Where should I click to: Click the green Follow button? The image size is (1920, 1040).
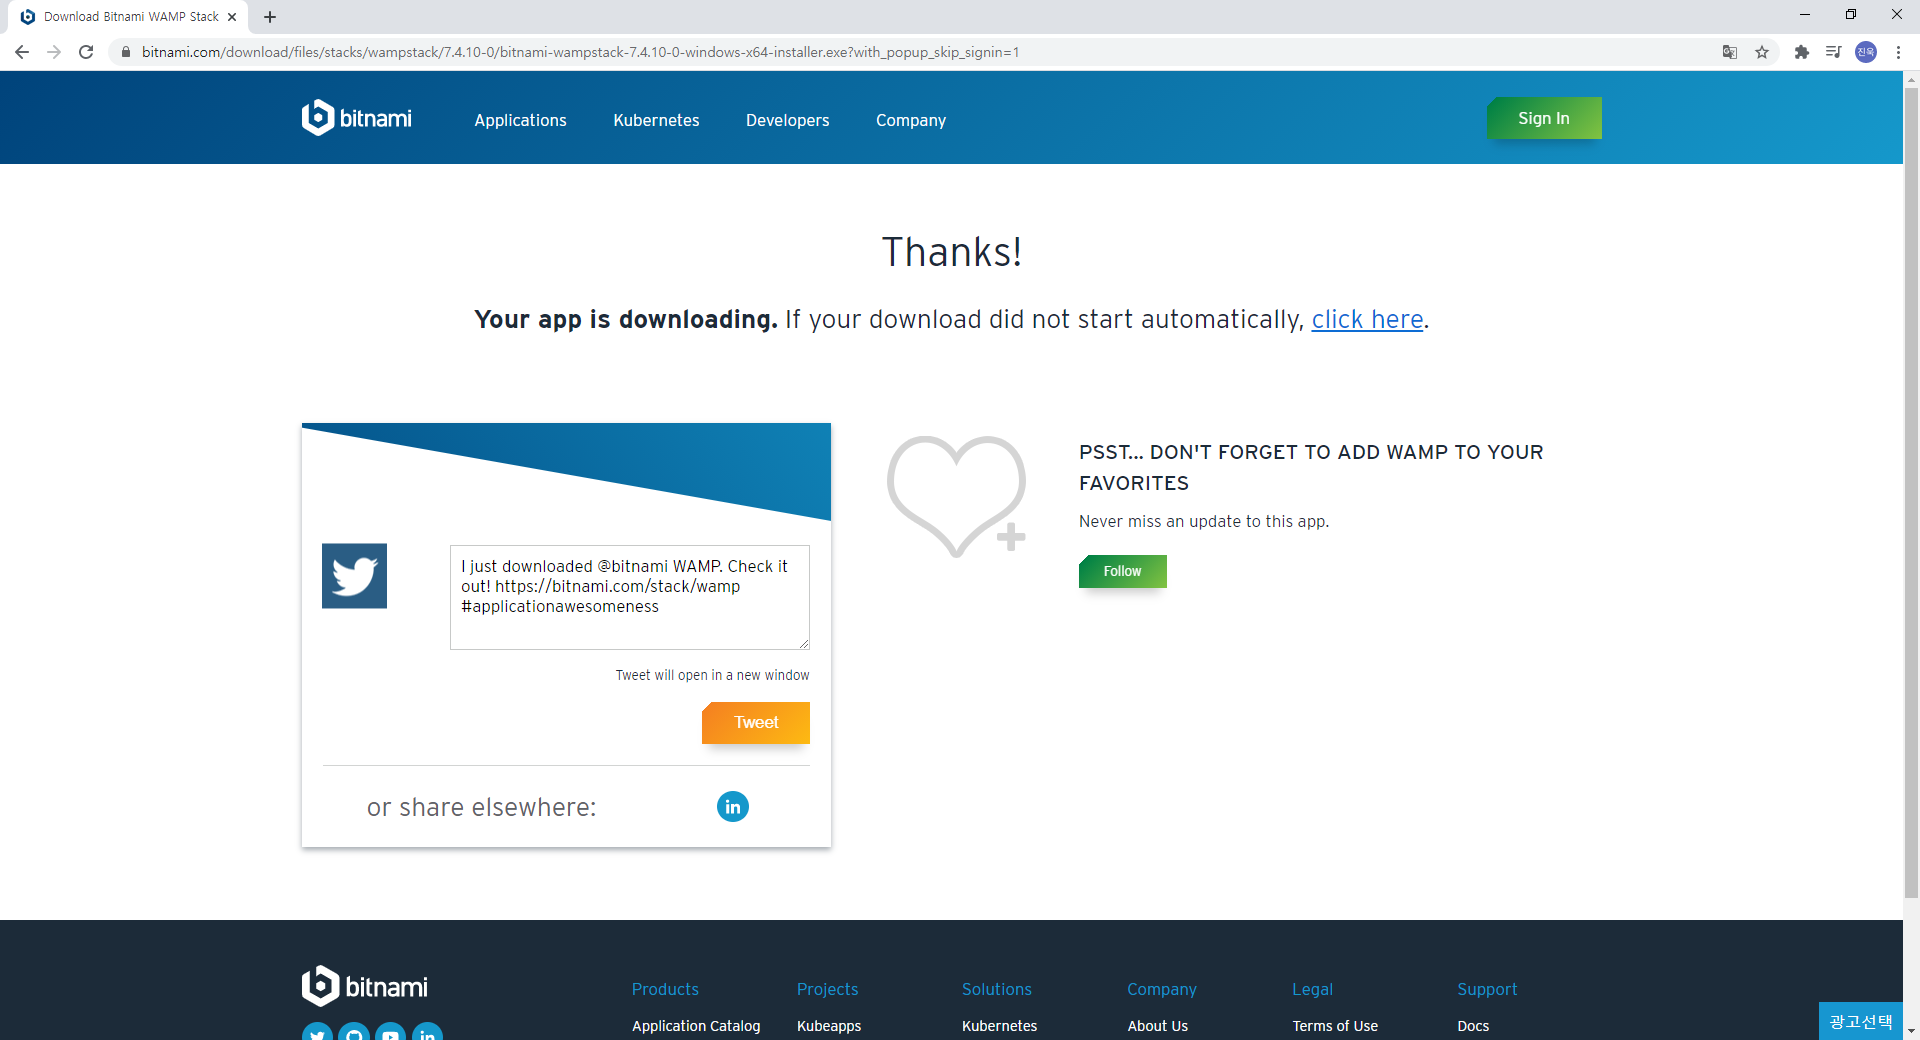click(1122, 571)
